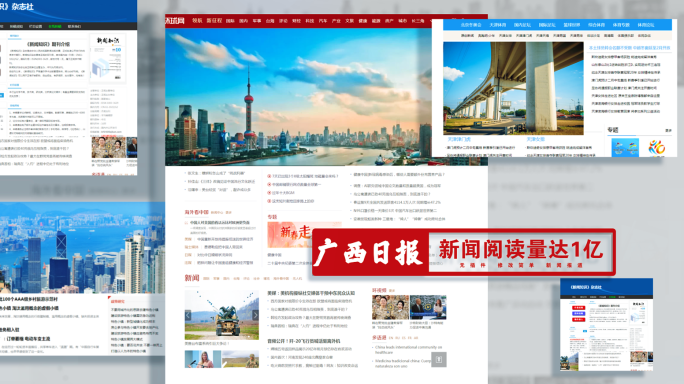
Task: Select 能源 in the red navigation bar
Action: pos(376,21)
